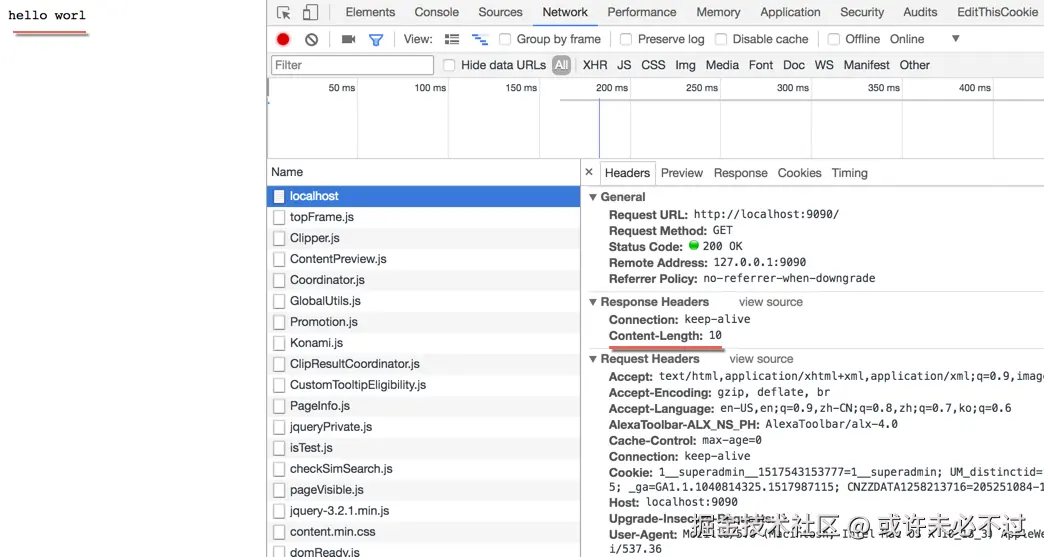Select the content.min.css request
Image resolution: width=1044 pixels, height=557 pixels.
pyautogui.click(x=423, y=532)
